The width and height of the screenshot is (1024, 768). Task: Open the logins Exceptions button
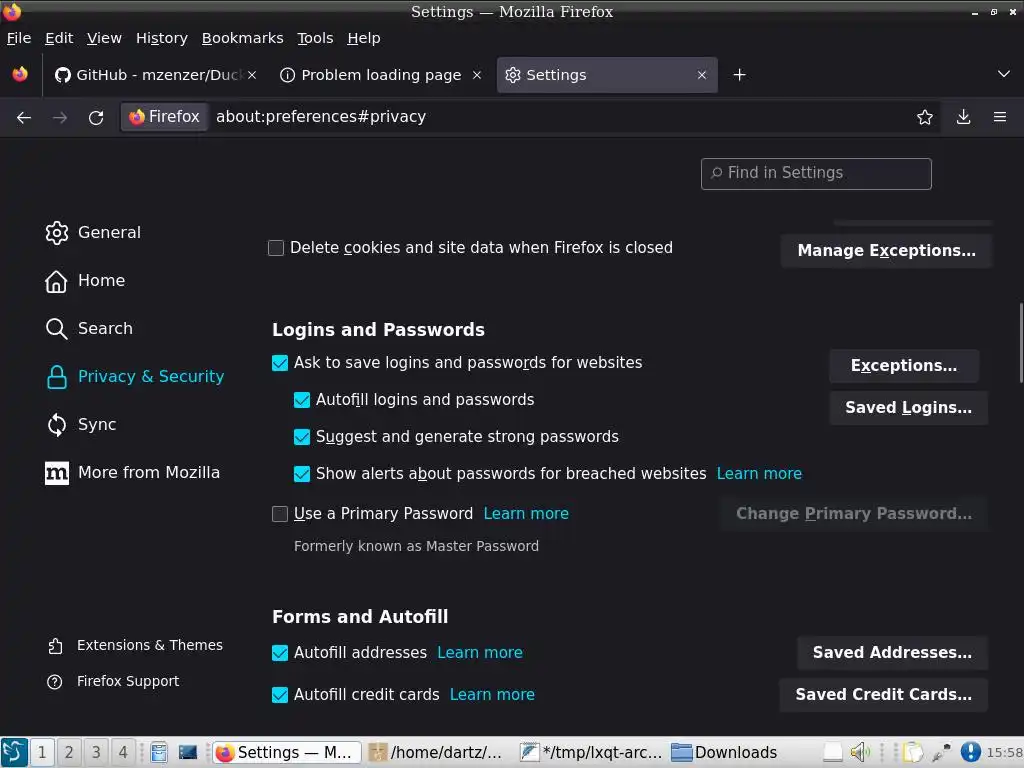coord(904,366)
